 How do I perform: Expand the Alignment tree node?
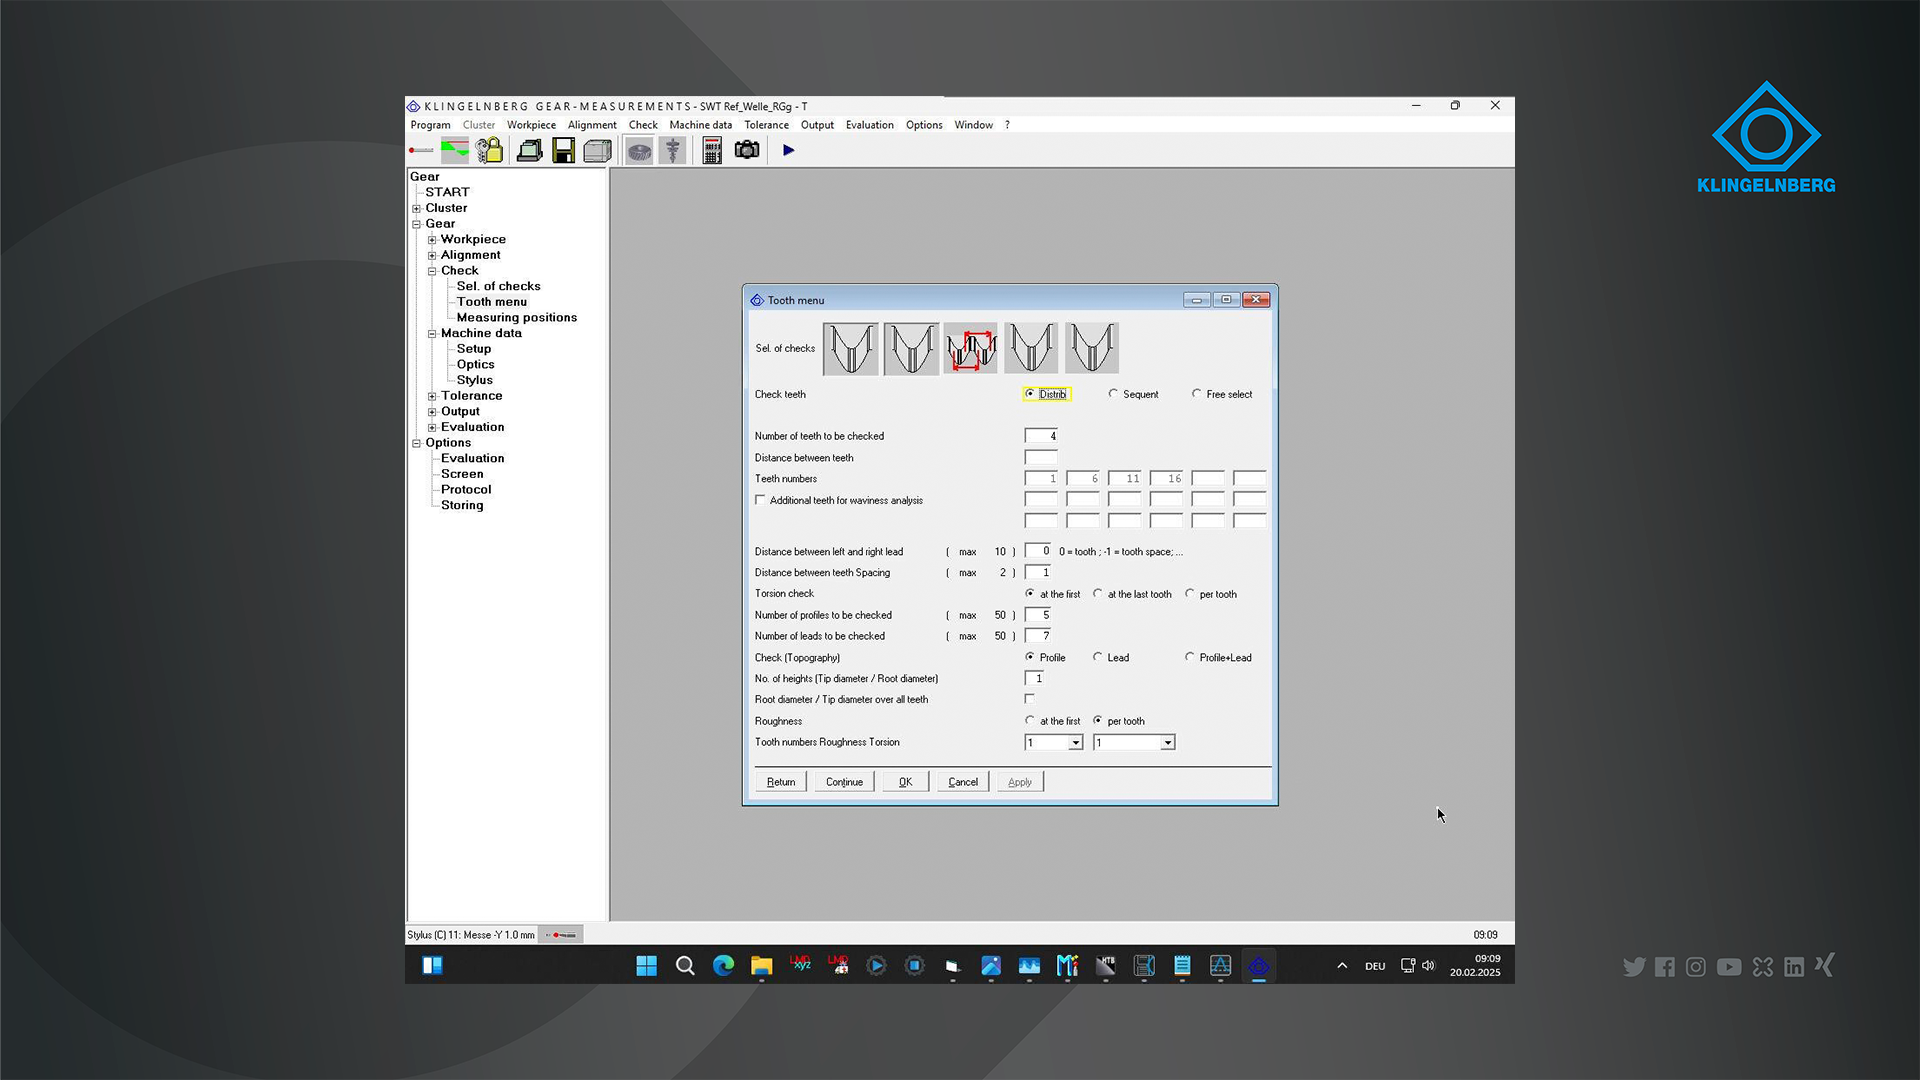click(x=432, y=256)
